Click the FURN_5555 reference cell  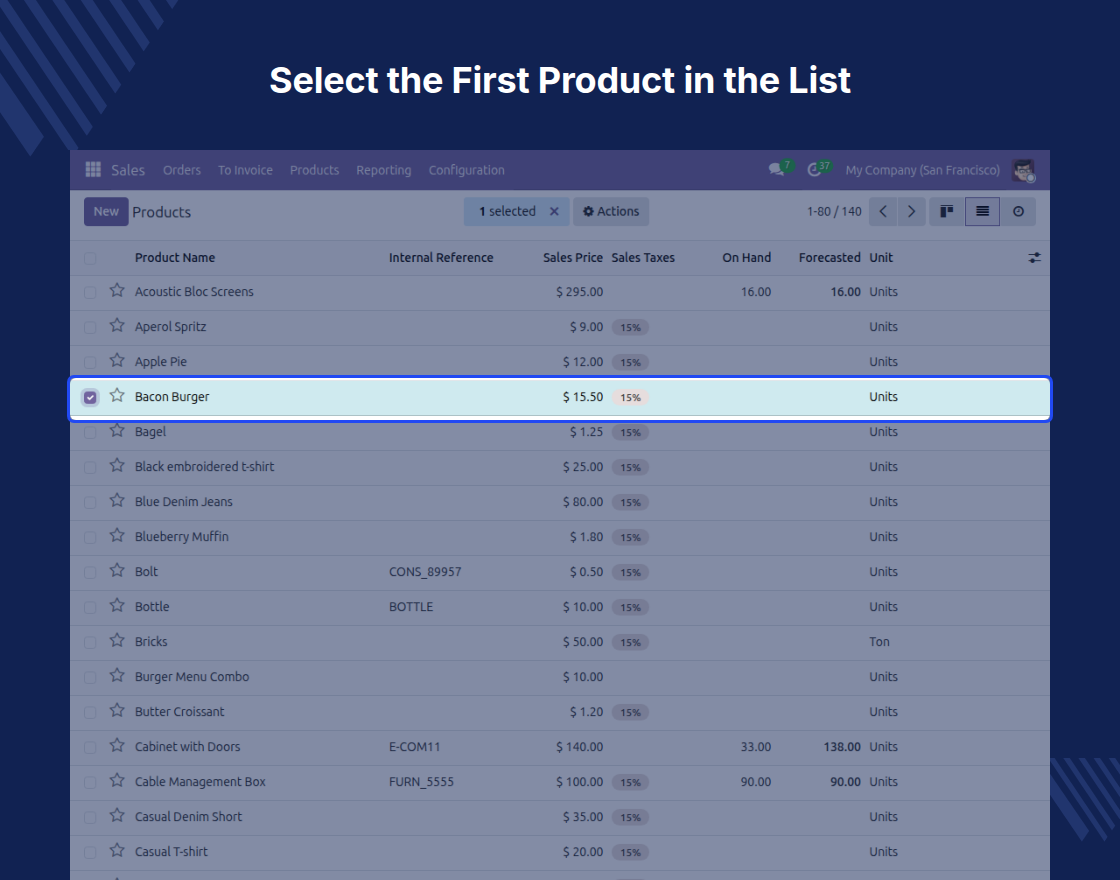pyautogui.click(x=421, y=782)
